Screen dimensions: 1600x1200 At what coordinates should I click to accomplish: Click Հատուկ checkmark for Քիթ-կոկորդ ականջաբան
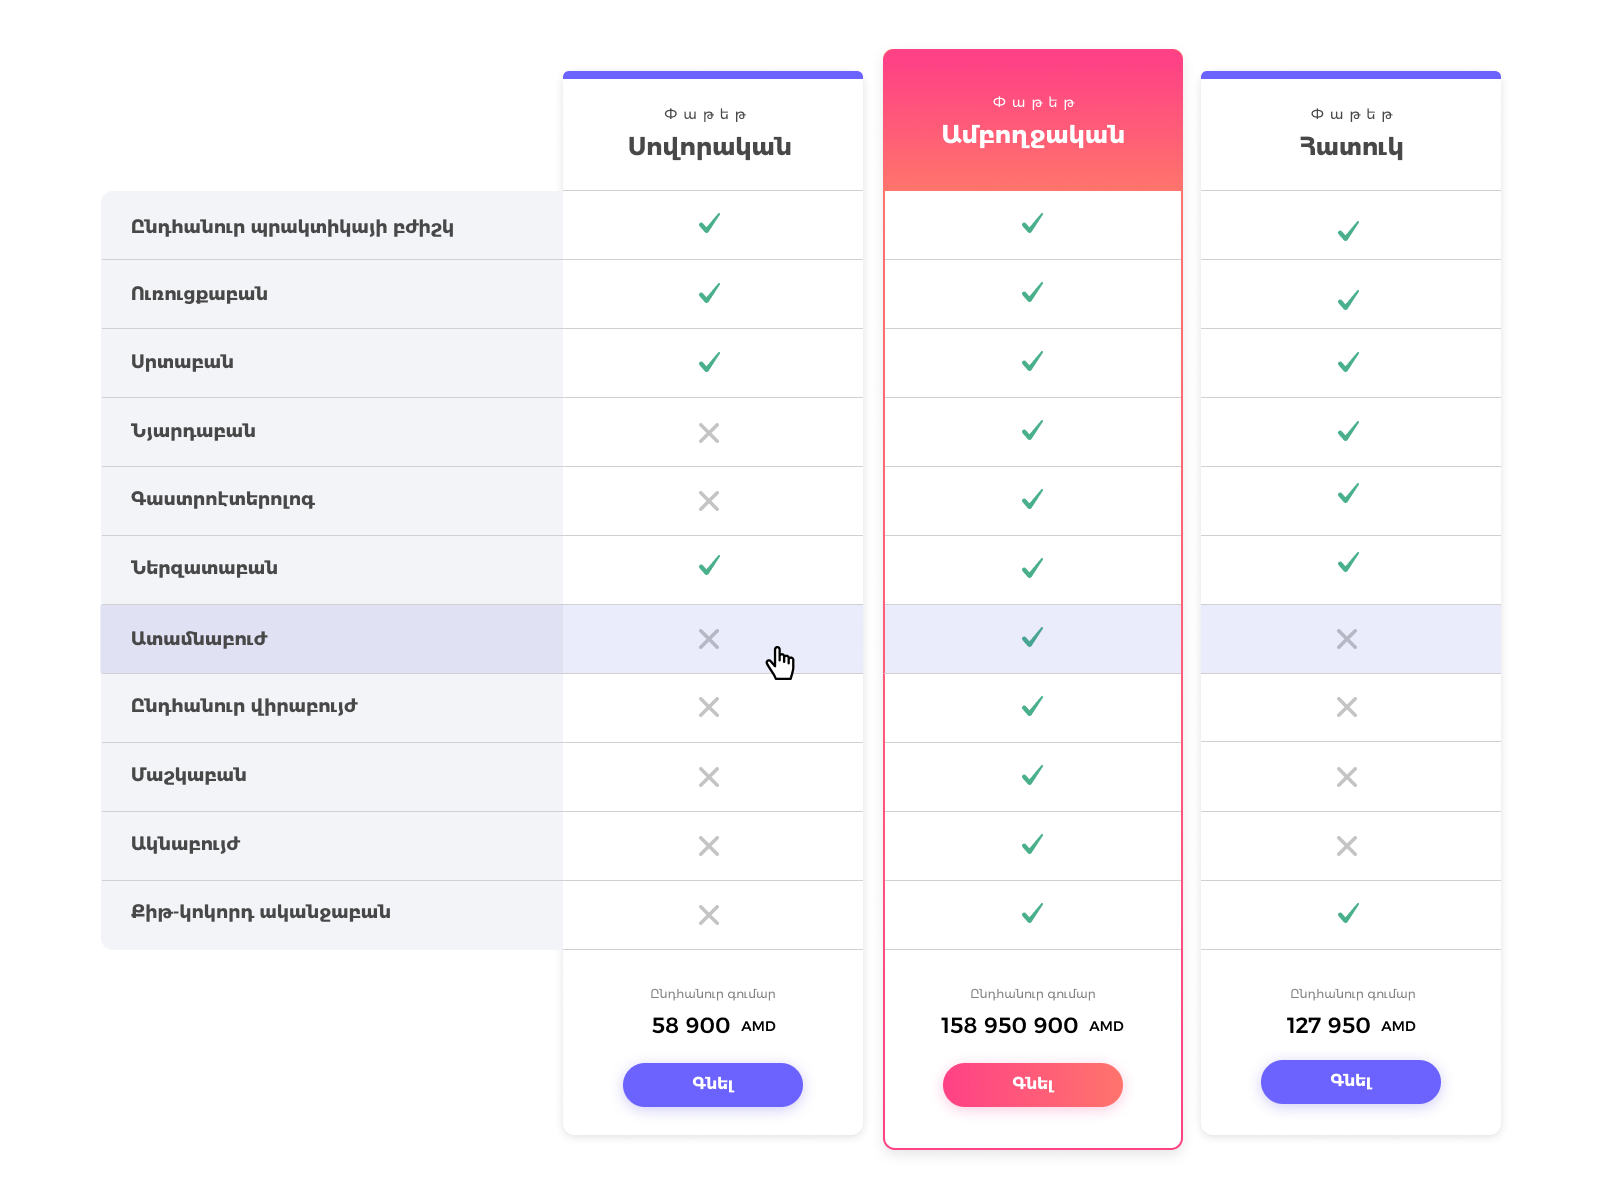click(x=1348, y=913)
